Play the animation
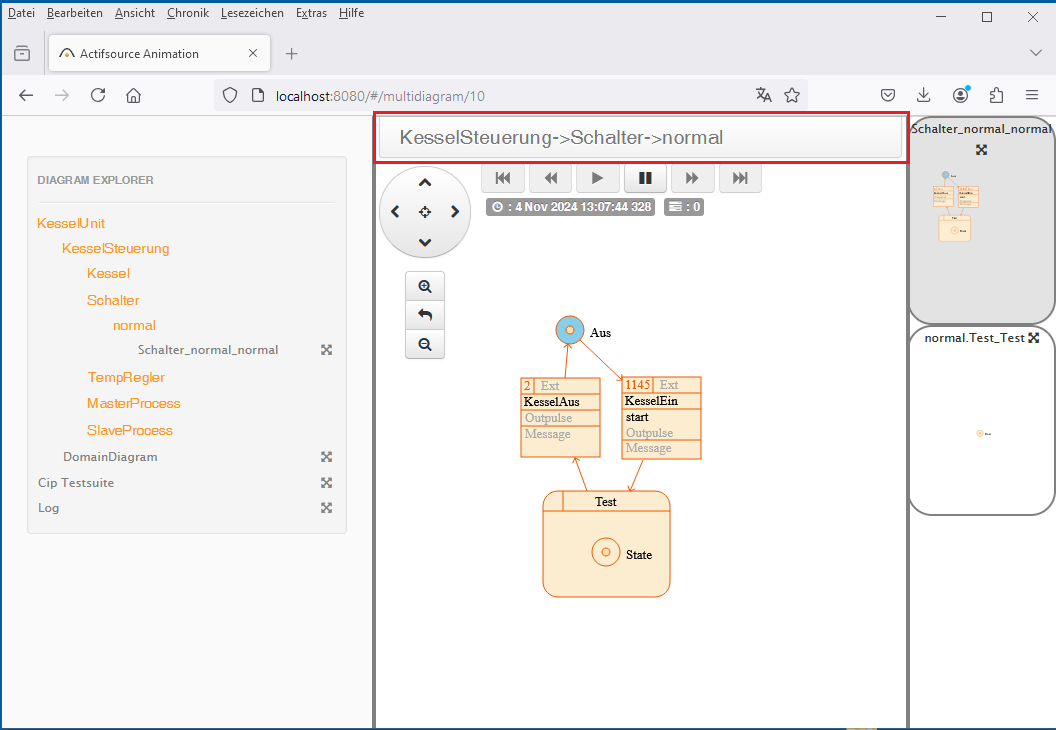 (597, 178)
